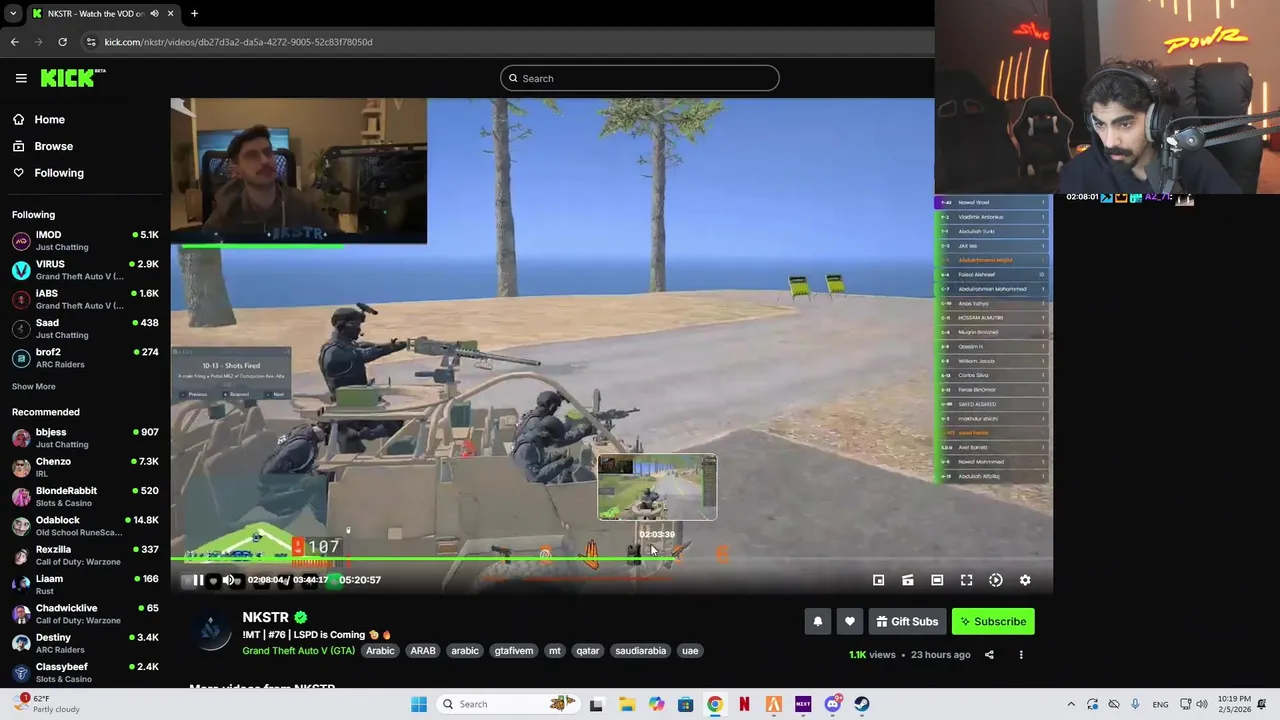Screen dimensions: 1280x720
Task: Select the Arabic tag
Action: [380, 651]
